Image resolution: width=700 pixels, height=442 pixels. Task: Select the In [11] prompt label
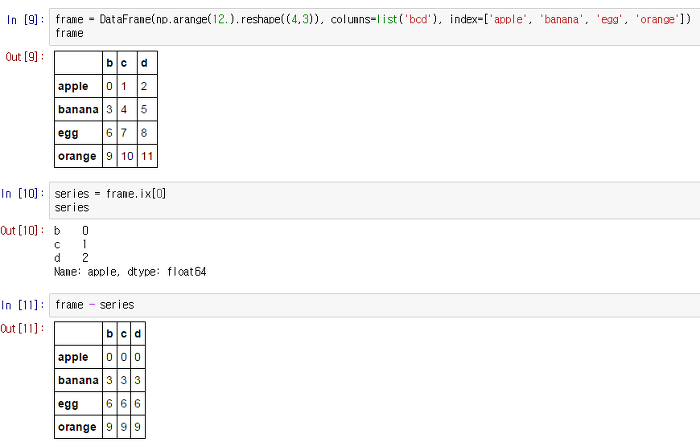coord(23,305)
